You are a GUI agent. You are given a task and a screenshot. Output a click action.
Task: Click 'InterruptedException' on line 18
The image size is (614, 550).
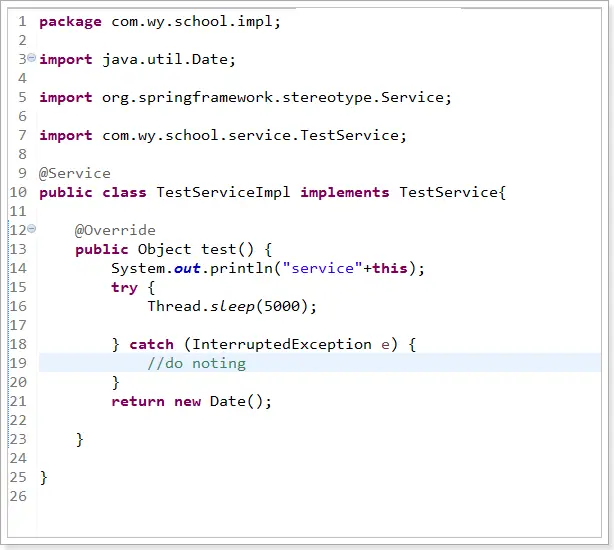(x=282, y=344)
